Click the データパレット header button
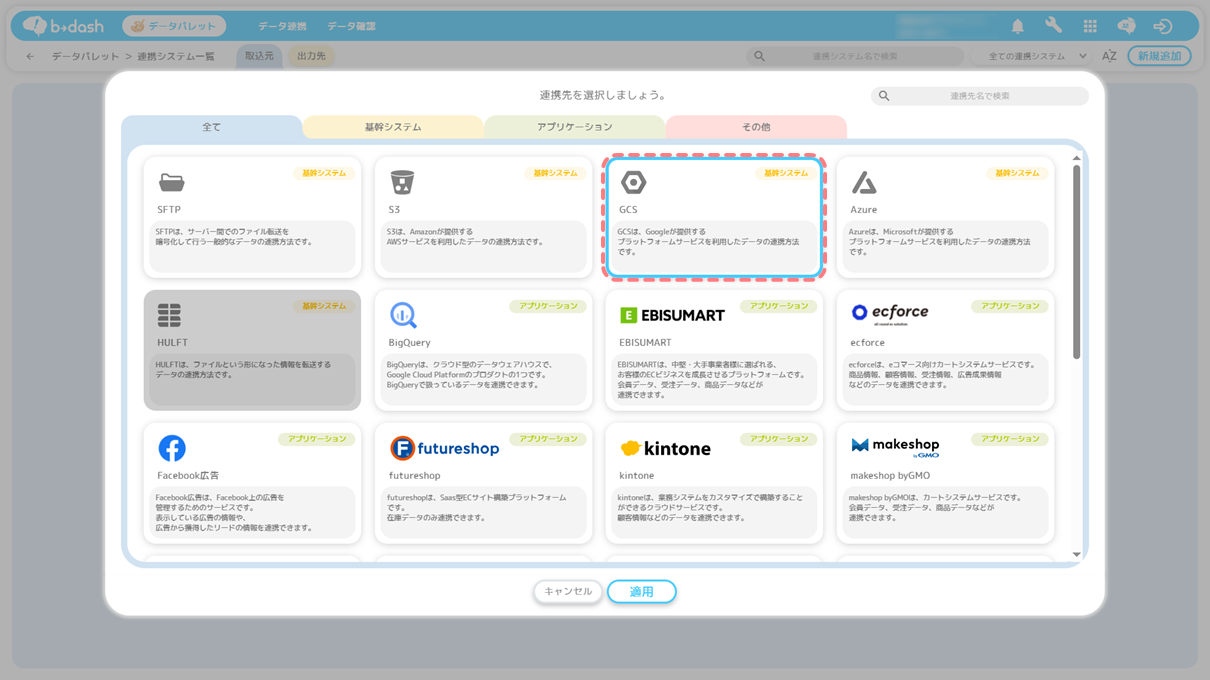Image resolution: width=1210 pixels, height=680 pixels. coord(174,26)
